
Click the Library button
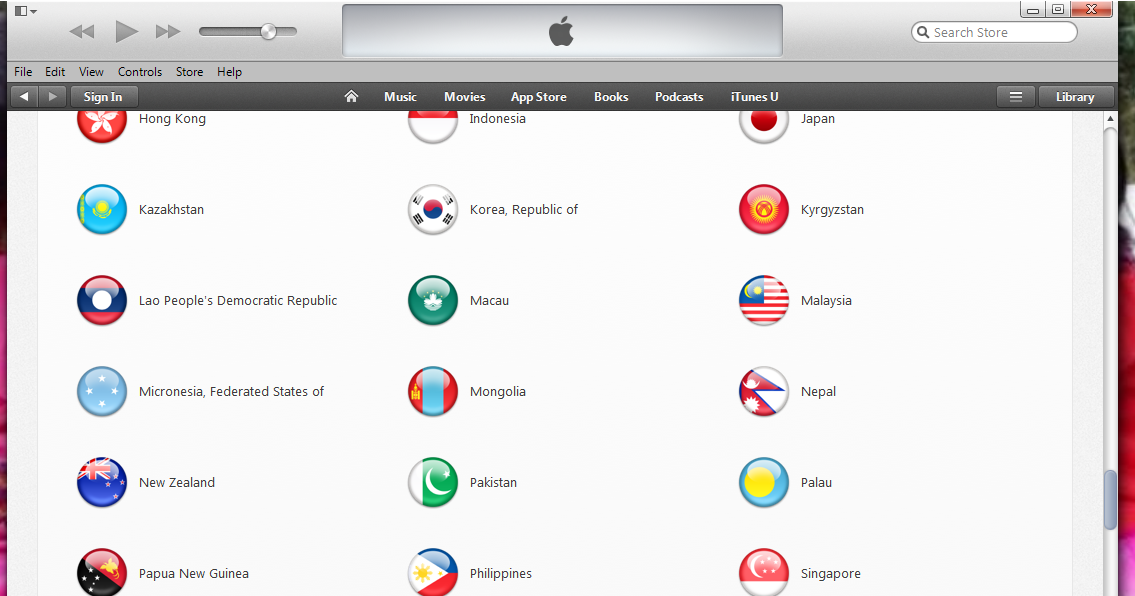tap(1075, 96)
